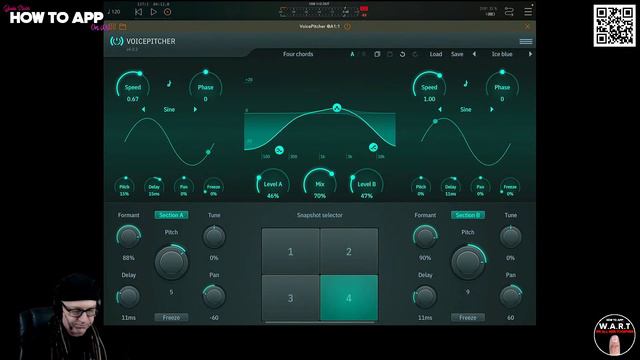Open the host hamburger menu at top right
The image size is (640, 360).
pos(528,11)
